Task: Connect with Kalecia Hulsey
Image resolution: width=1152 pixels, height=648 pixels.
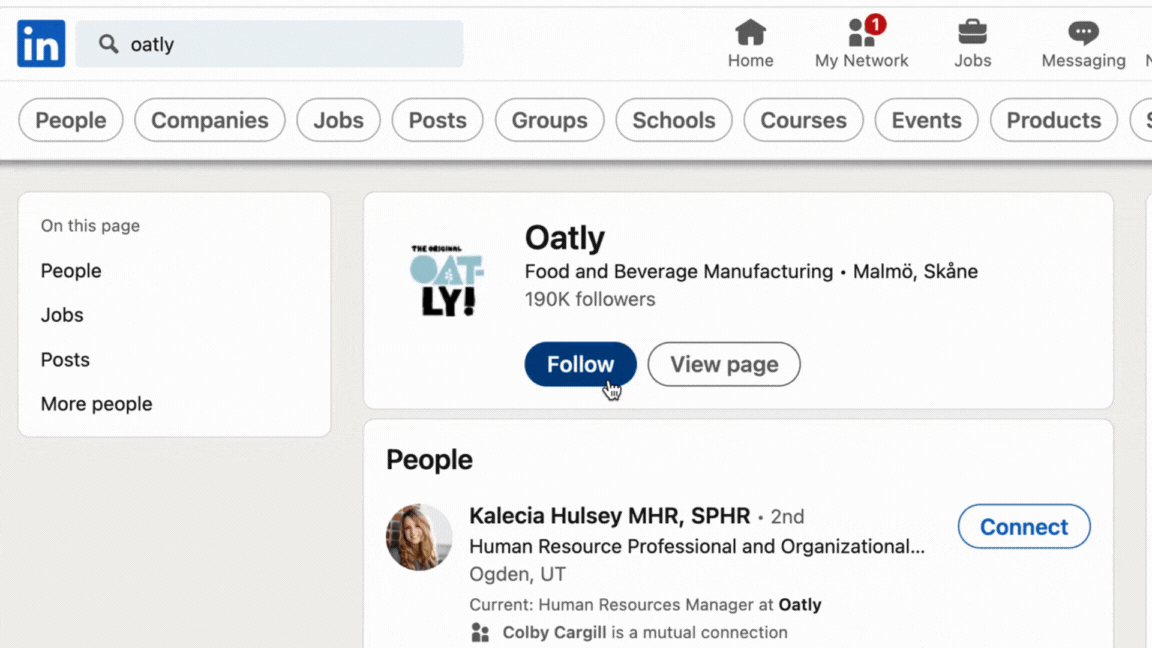Action: pos(1023,527)
